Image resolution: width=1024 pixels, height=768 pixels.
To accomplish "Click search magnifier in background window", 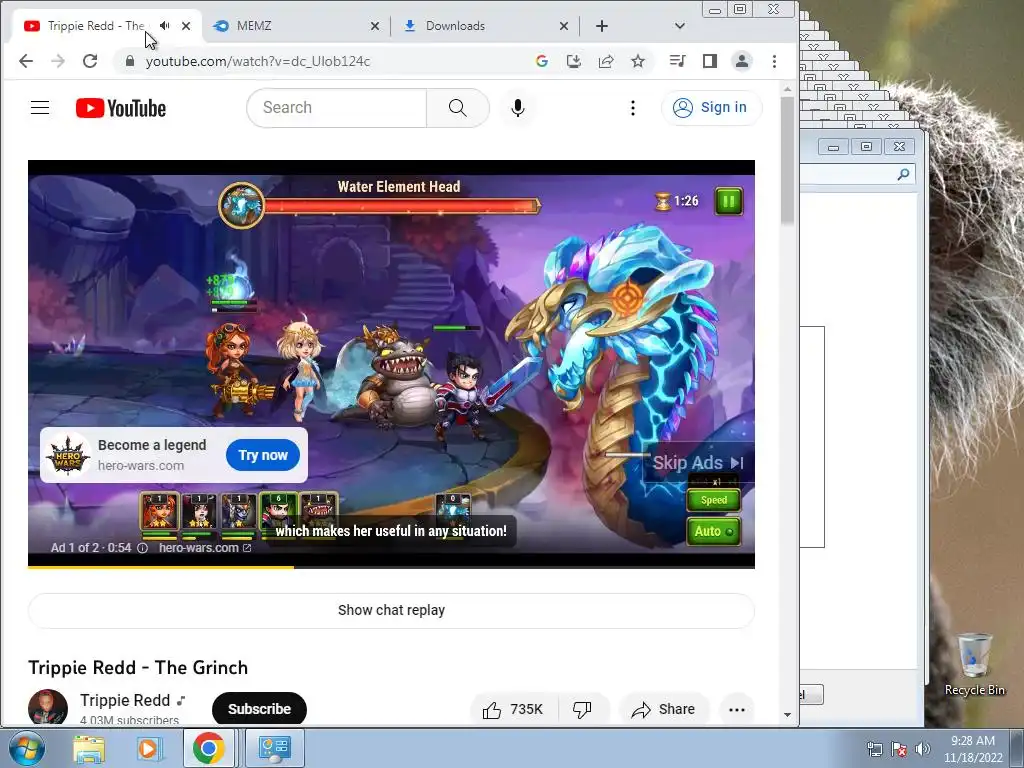I will 903,174.
